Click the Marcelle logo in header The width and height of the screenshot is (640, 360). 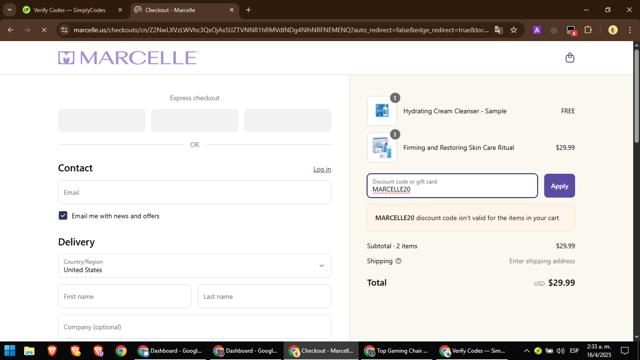point(128,58)
